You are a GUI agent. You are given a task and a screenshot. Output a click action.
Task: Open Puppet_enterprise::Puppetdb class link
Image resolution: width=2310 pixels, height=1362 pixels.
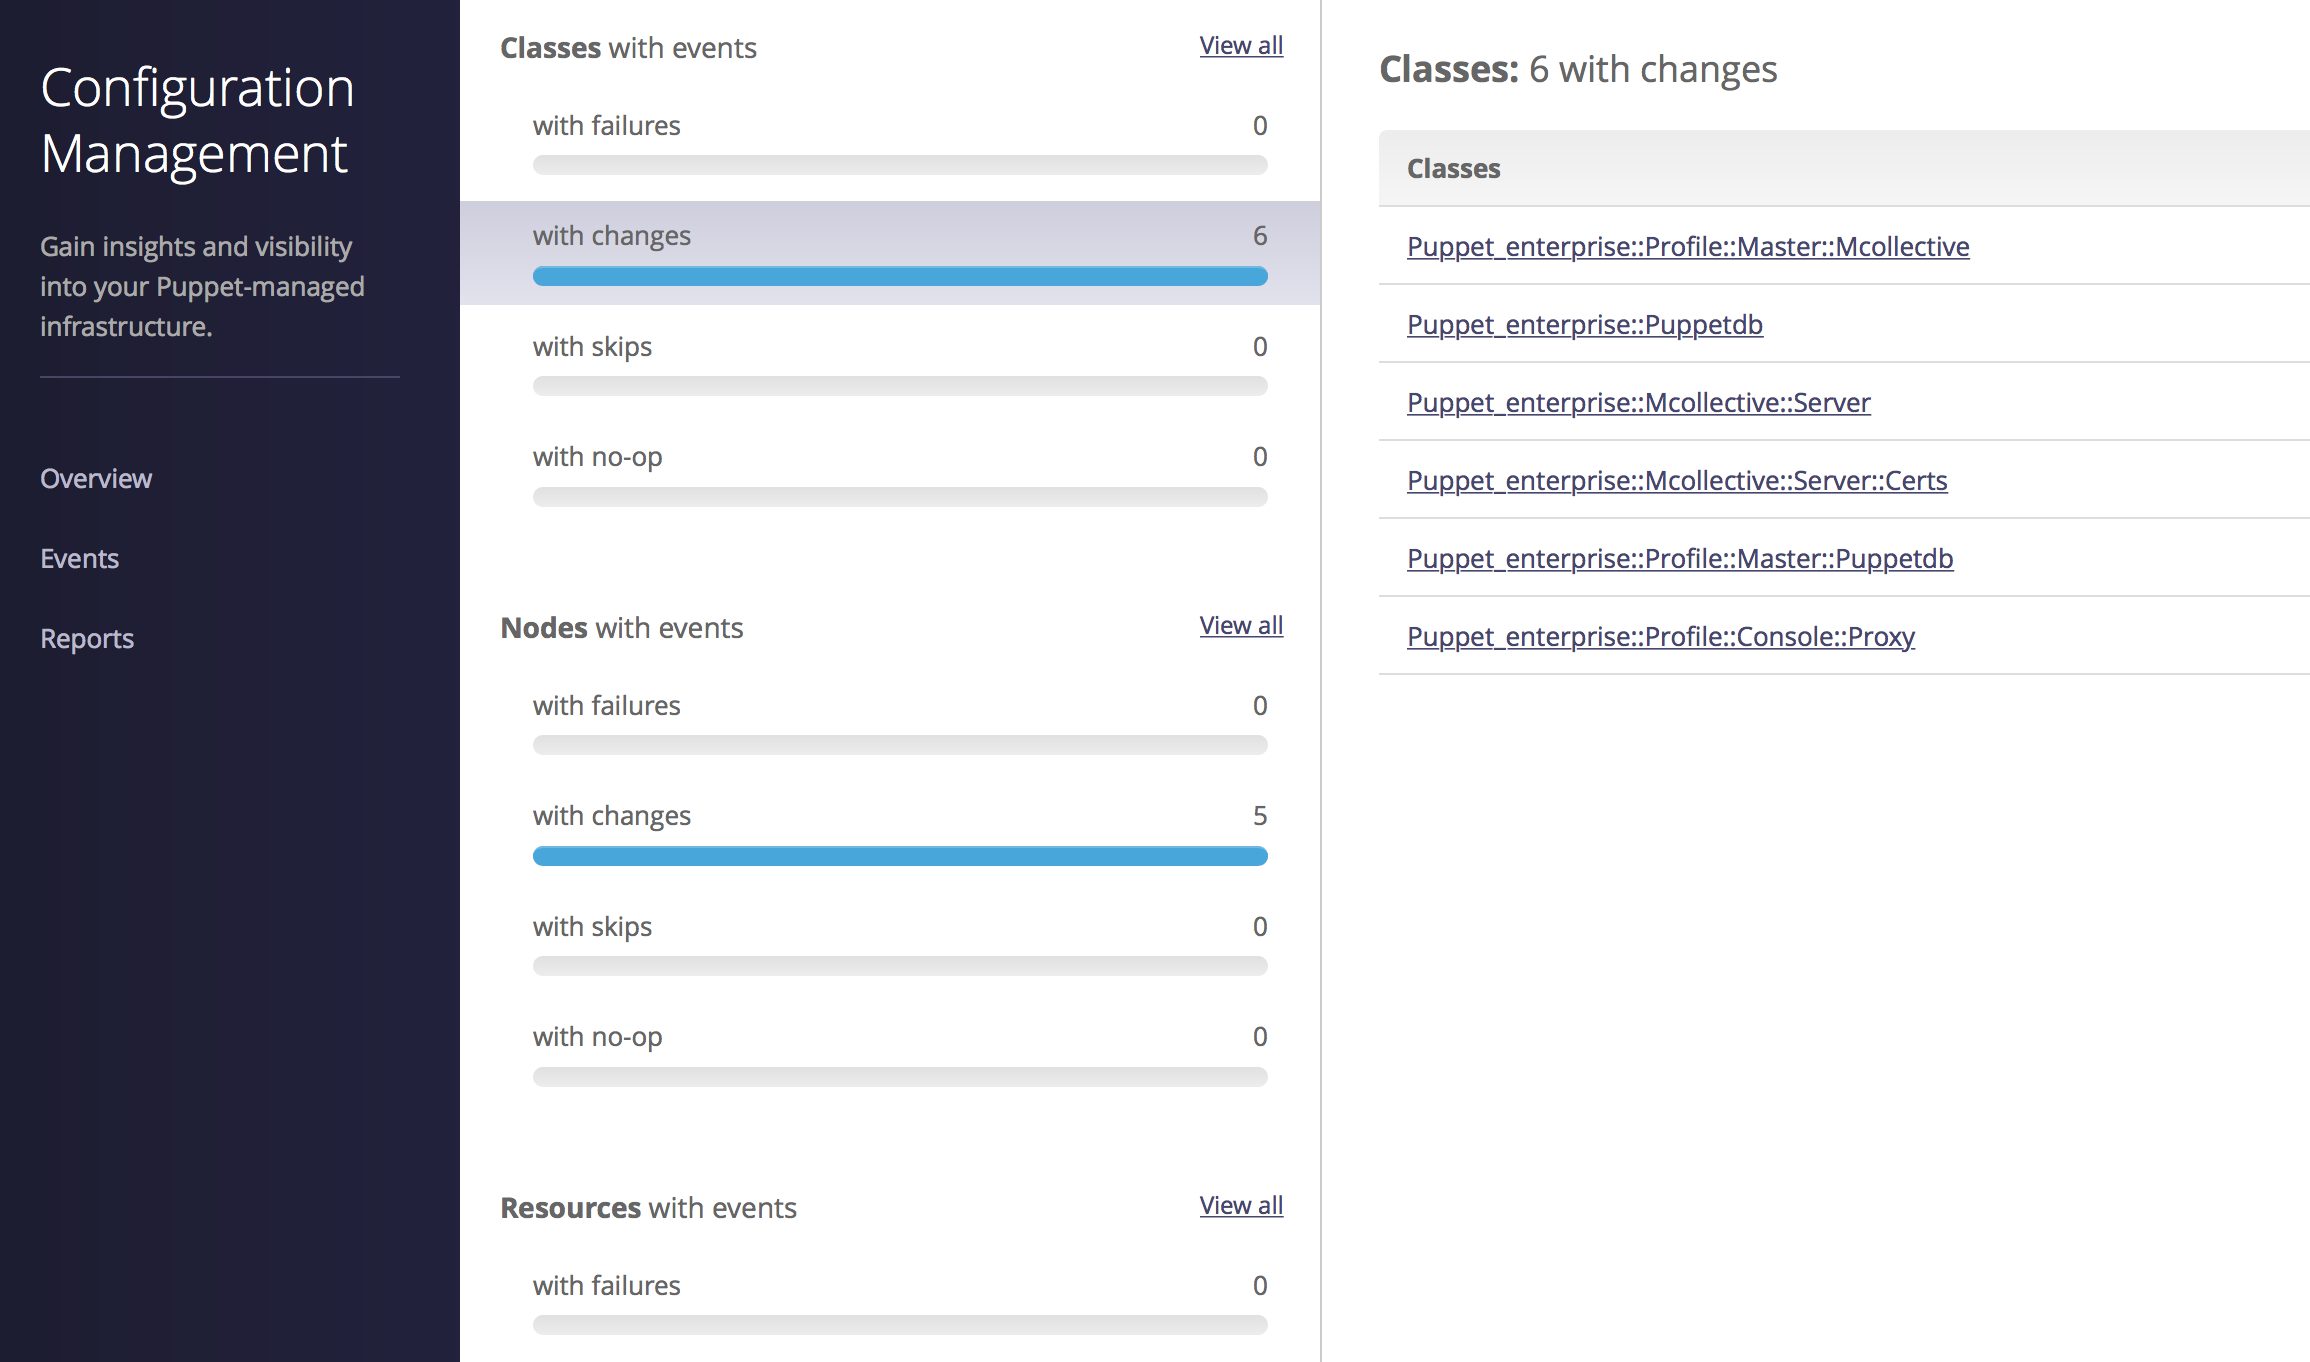1585,325
